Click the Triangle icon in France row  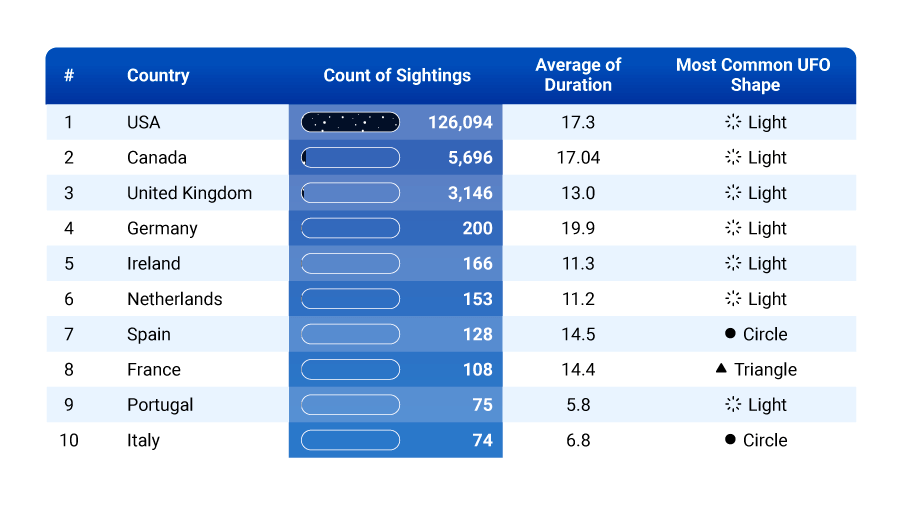pos(722,369)
